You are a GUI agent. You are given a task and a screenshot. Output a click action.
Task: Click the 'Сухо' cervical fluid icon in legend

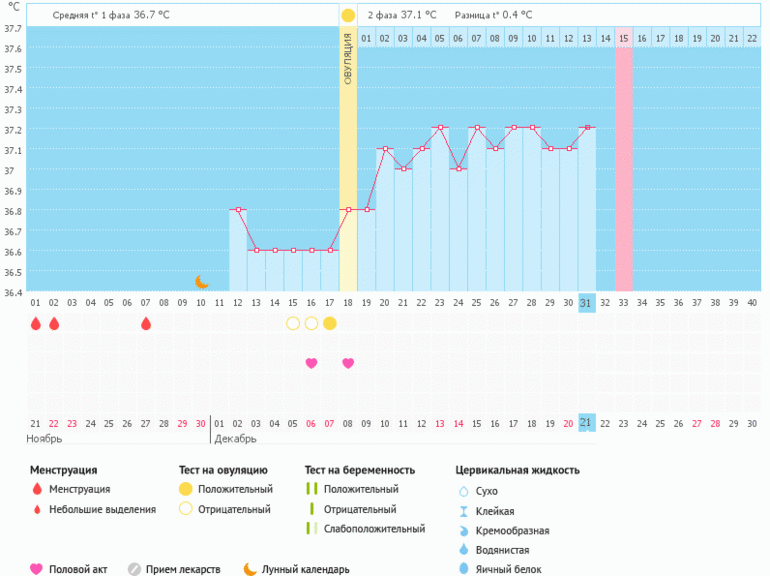(463, 491)
